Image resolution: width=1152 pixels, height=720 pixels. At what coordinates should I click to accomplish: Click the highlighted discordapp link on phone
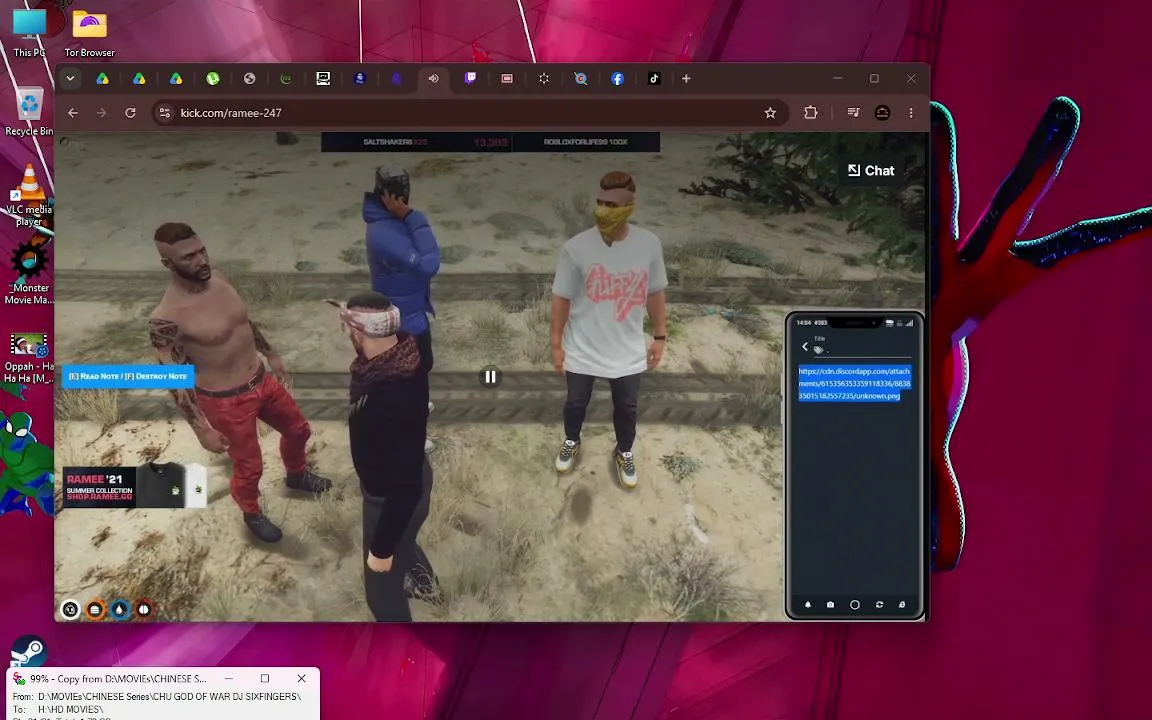coord(854,384)
